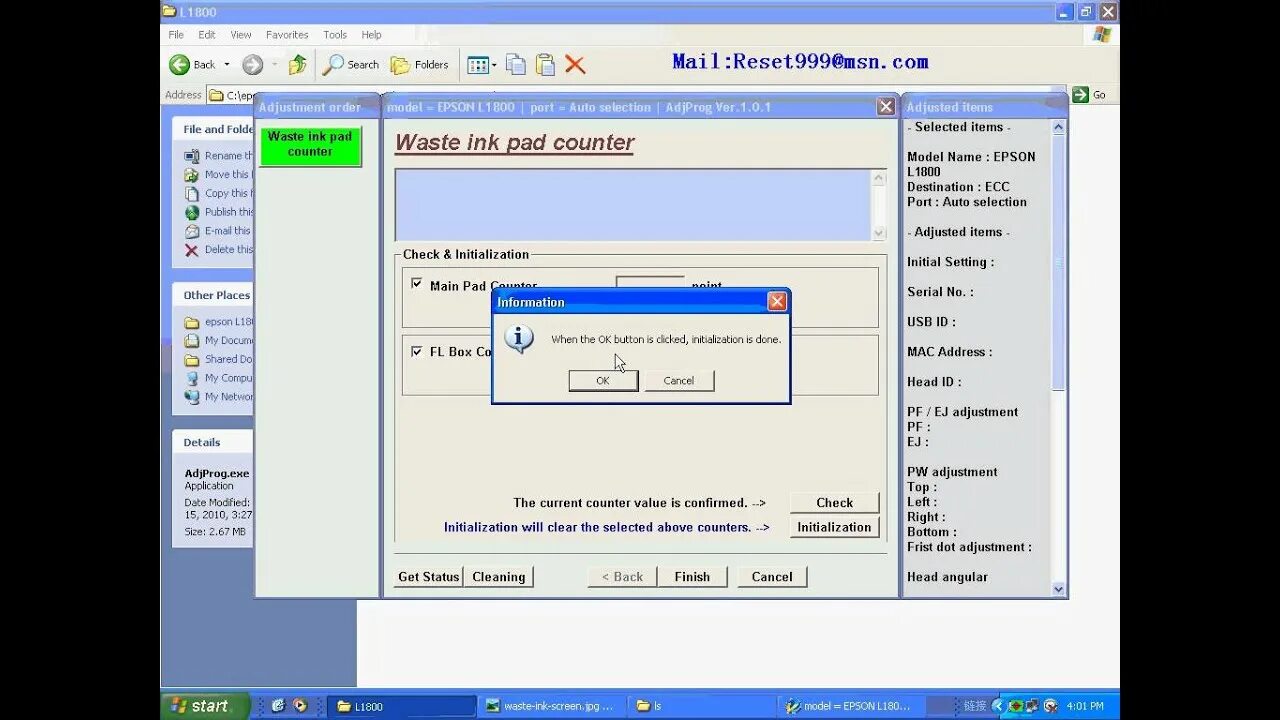Click the Check button
1280x720 pixels.
click(834, 503)
